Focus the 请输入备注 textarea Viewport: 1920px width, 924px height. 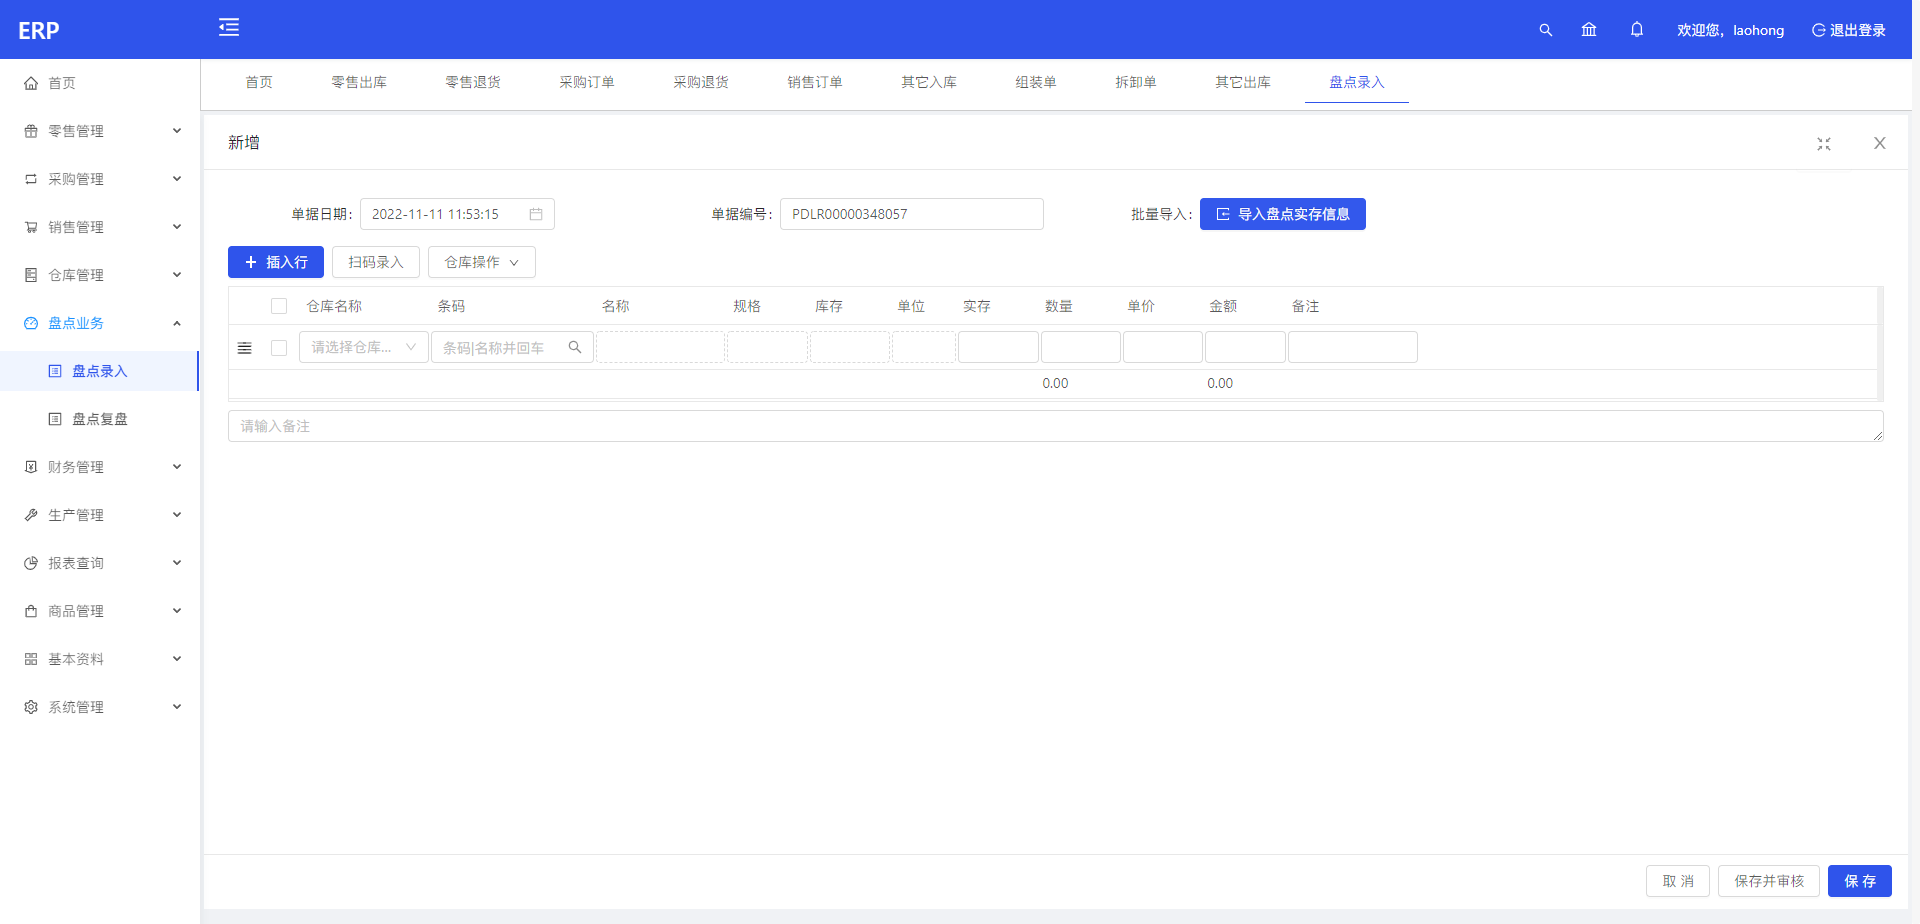coord(1056,426)
